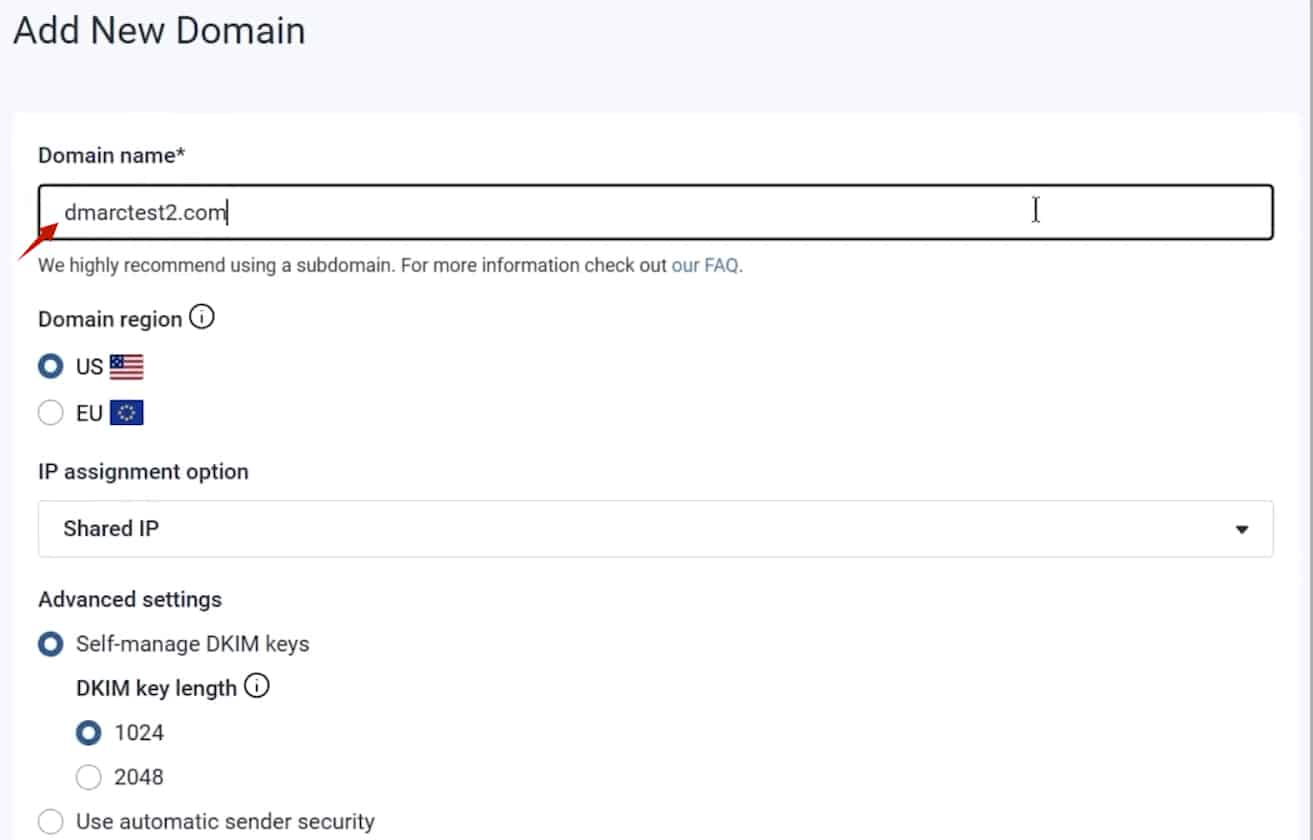This screenshot has height=840, width=1313.
Task: Click the Domain name field label
Action: [112, 155]
